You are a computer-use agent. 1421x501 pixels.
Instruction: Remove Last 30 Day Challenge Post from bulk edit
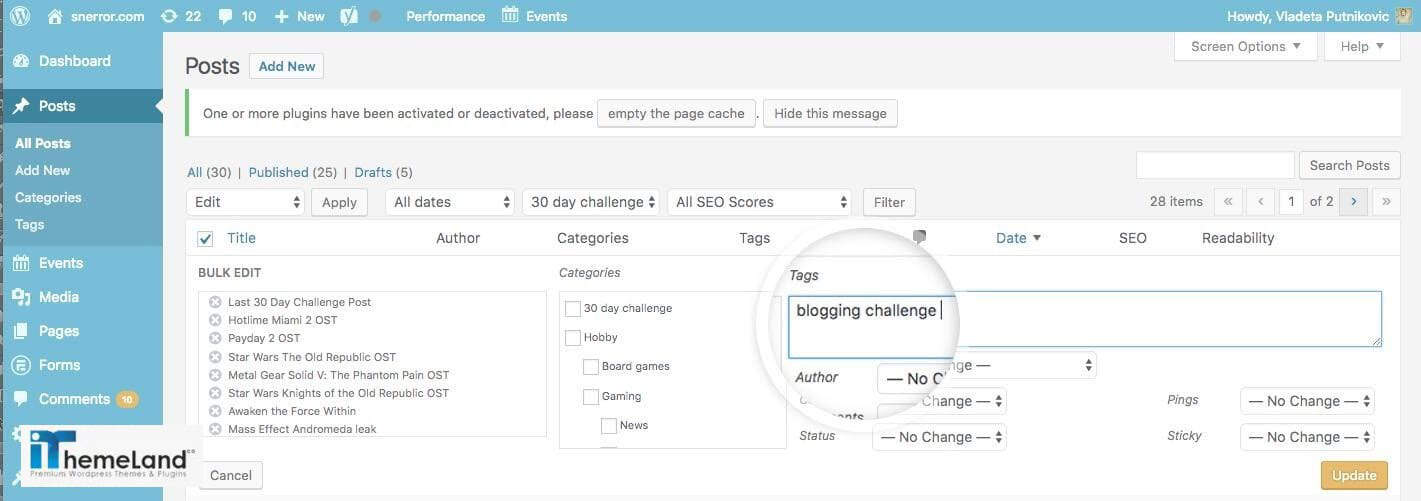215,302
